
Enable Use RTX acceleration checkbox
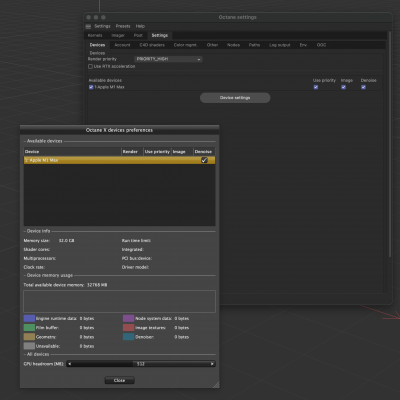click(90, 66)
